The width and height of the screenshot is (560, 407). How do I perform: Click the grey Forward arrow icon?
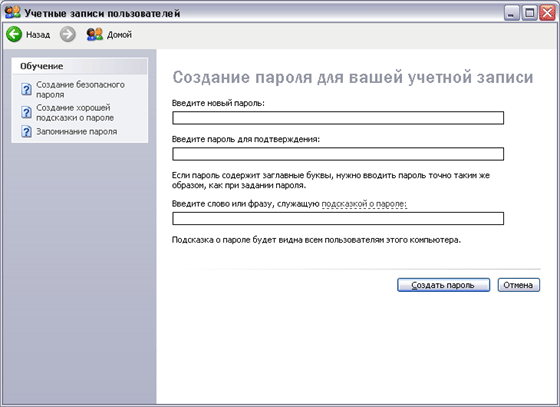coord(68,34)
